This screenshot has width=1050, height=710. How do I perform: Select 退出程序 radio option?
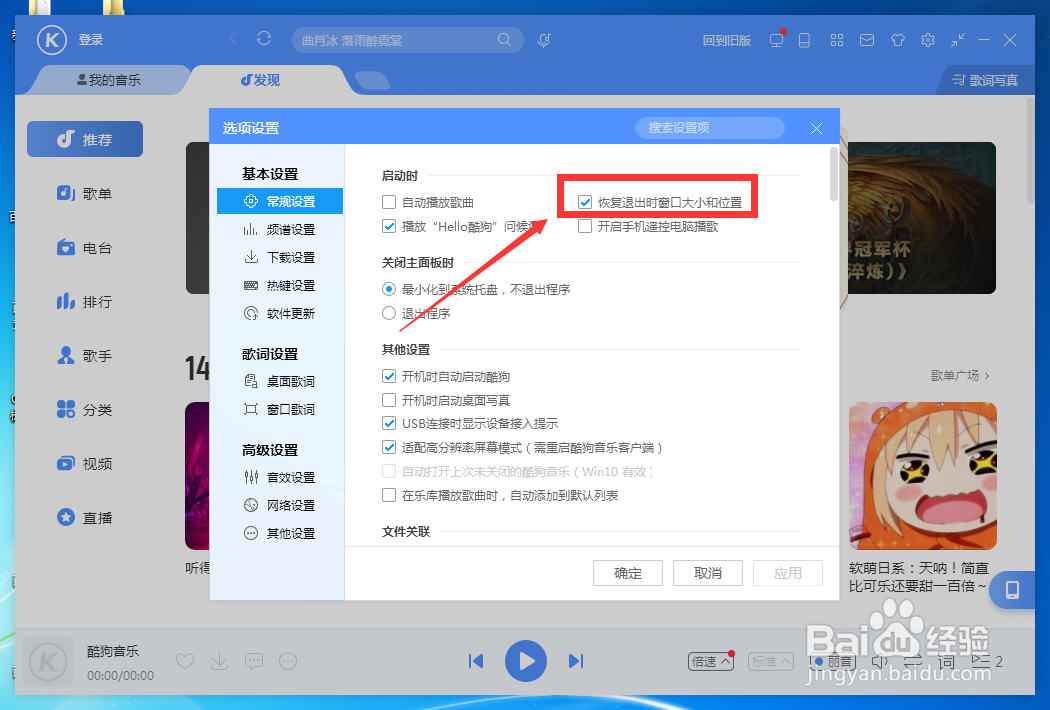(388, 313)
